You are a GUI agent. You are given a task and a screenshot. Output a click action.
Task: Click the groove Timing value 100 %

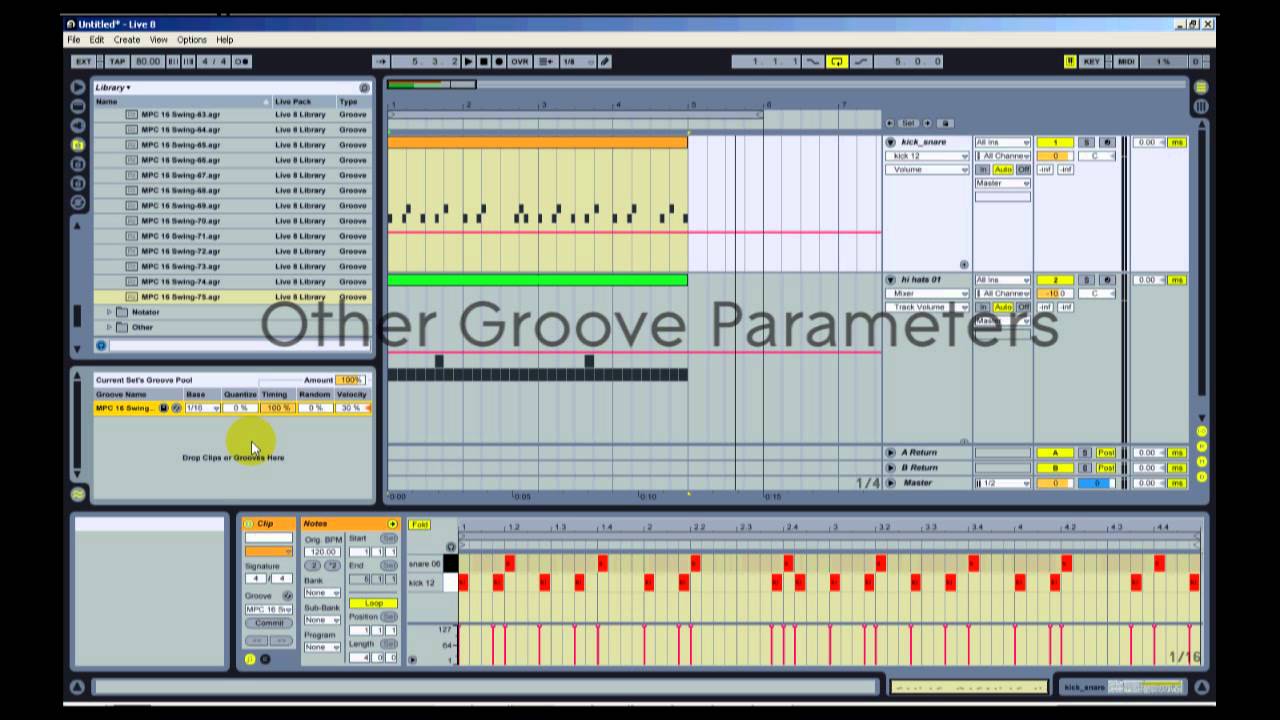[x=277, y=408]
